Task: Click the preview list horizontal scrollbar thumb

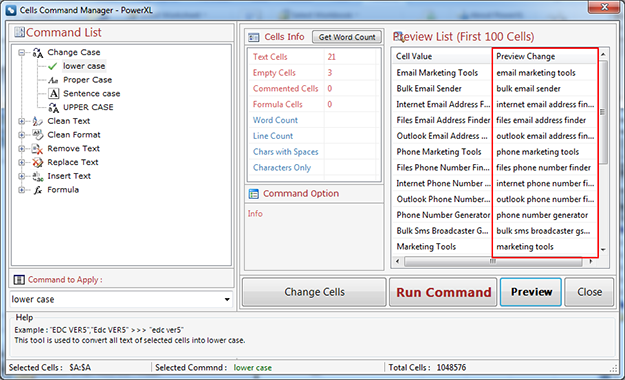Action: [493, 262]
